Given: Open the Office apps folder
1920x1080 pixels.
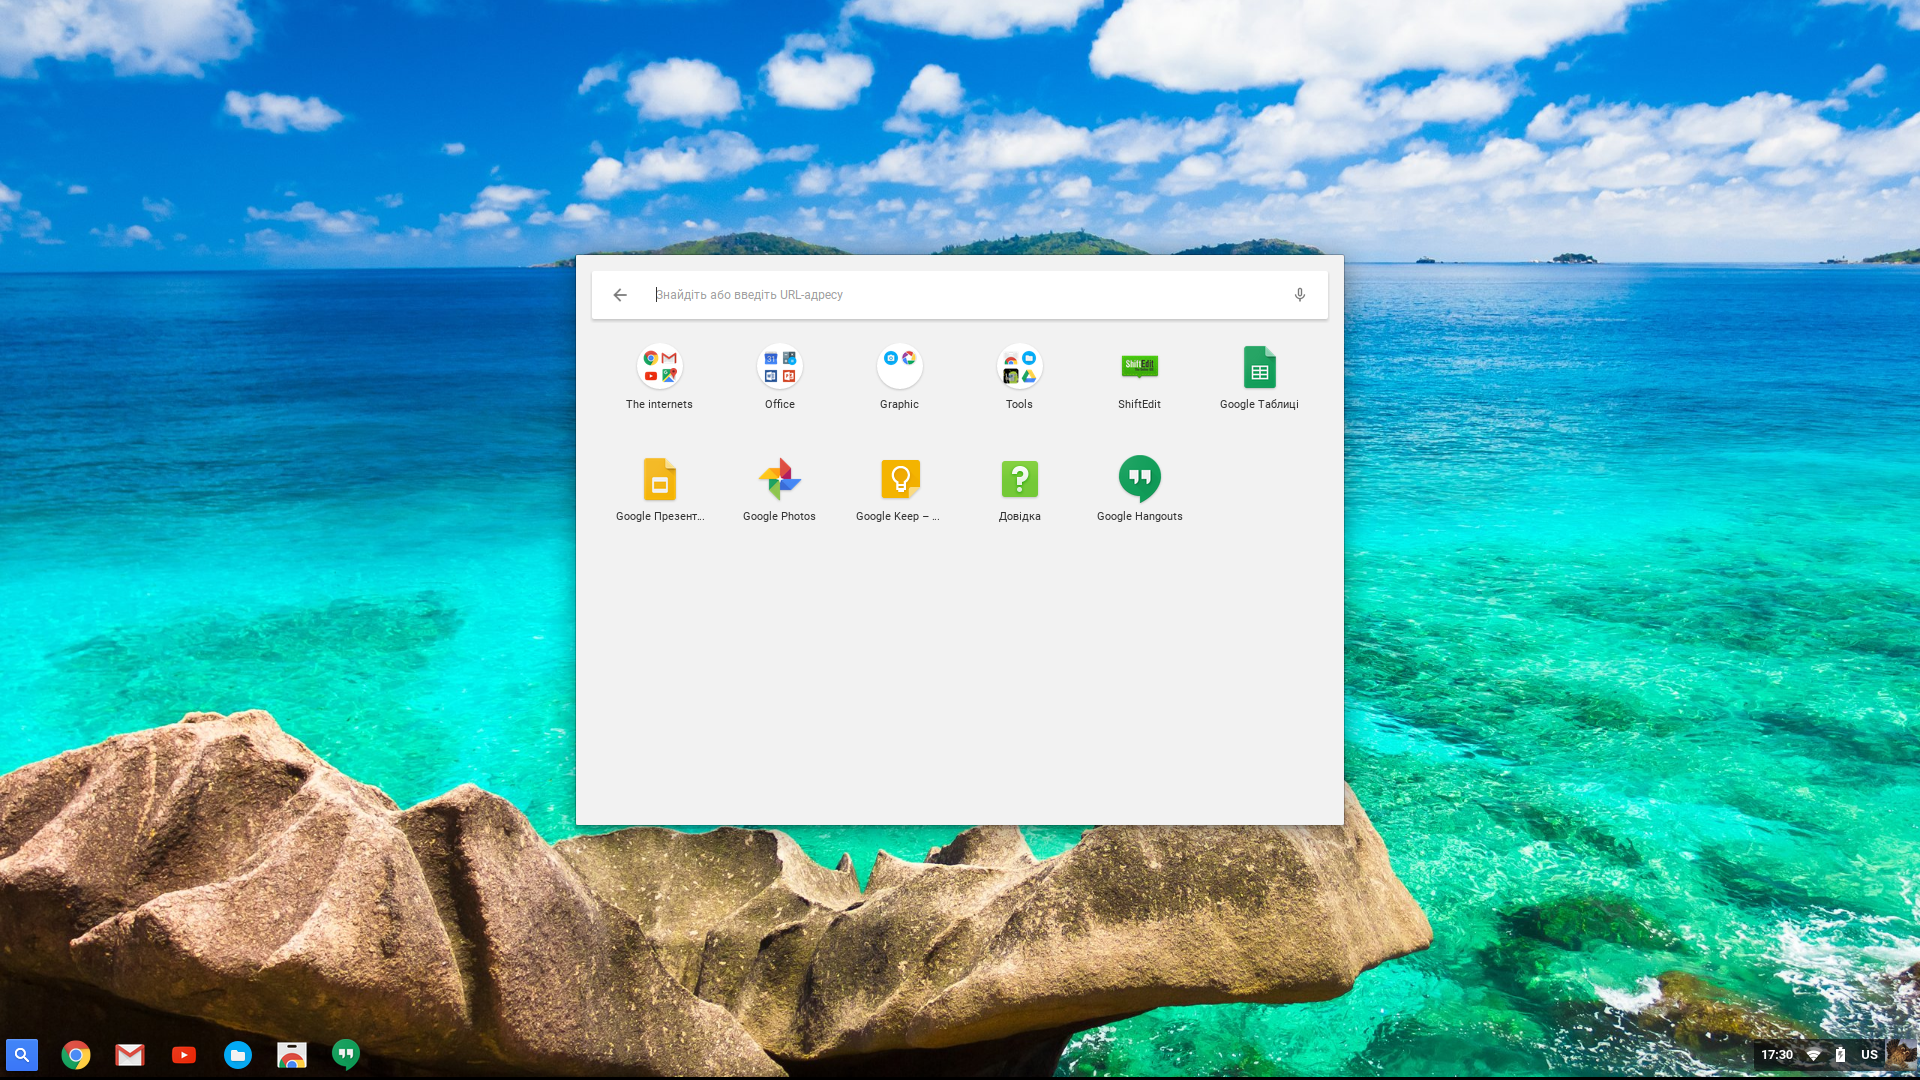Looking at the screenshot, I should click(x=779, y=368).
